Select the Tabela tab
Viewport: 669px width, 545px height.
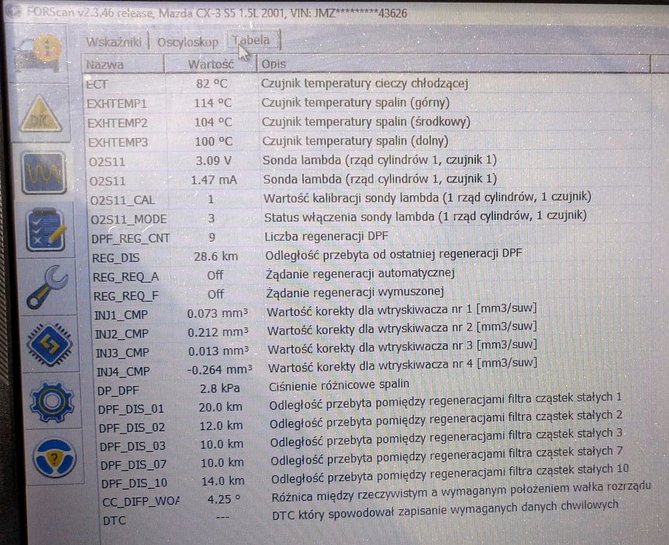click(x=251, y=40)
